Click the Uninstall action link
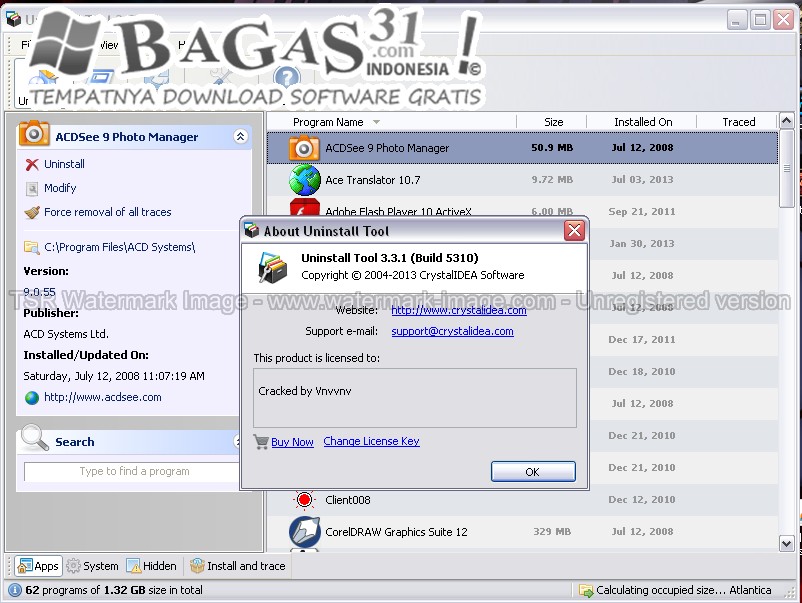This screenshot has height=603, width=802. click(x=64, y=164)
